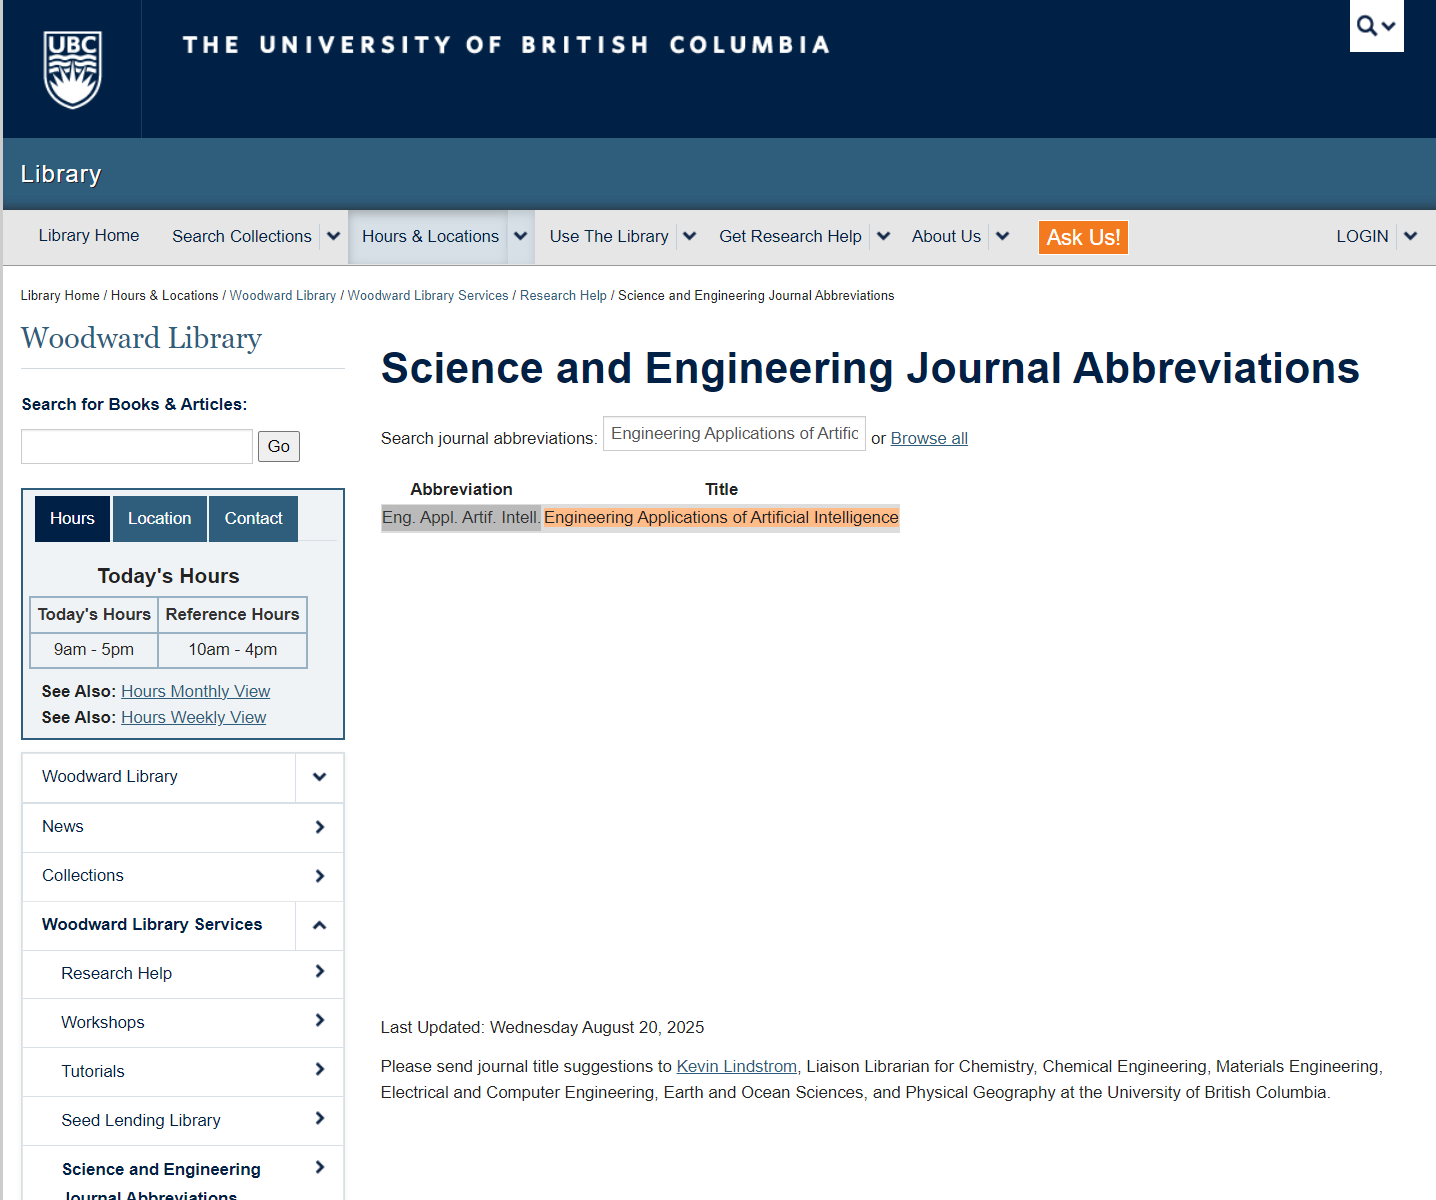Click Library heading link in blue bar
Image resolution: width=1436 pixels, height=1200 pixels.
(x=61, y=174)
